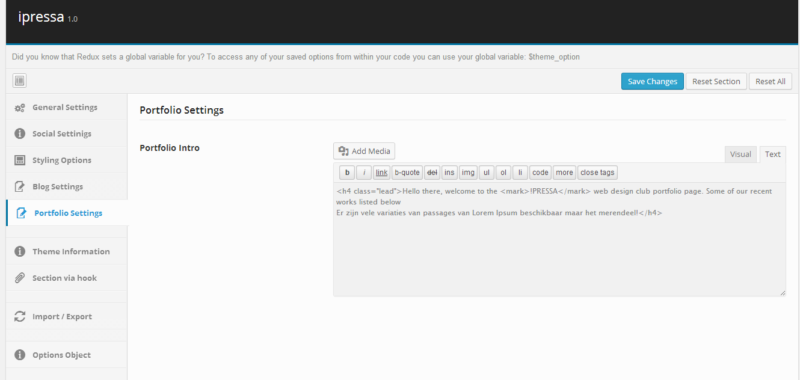The image size is (800, 380).
Task: Select Portfolio Settings section
Action: 67,213
